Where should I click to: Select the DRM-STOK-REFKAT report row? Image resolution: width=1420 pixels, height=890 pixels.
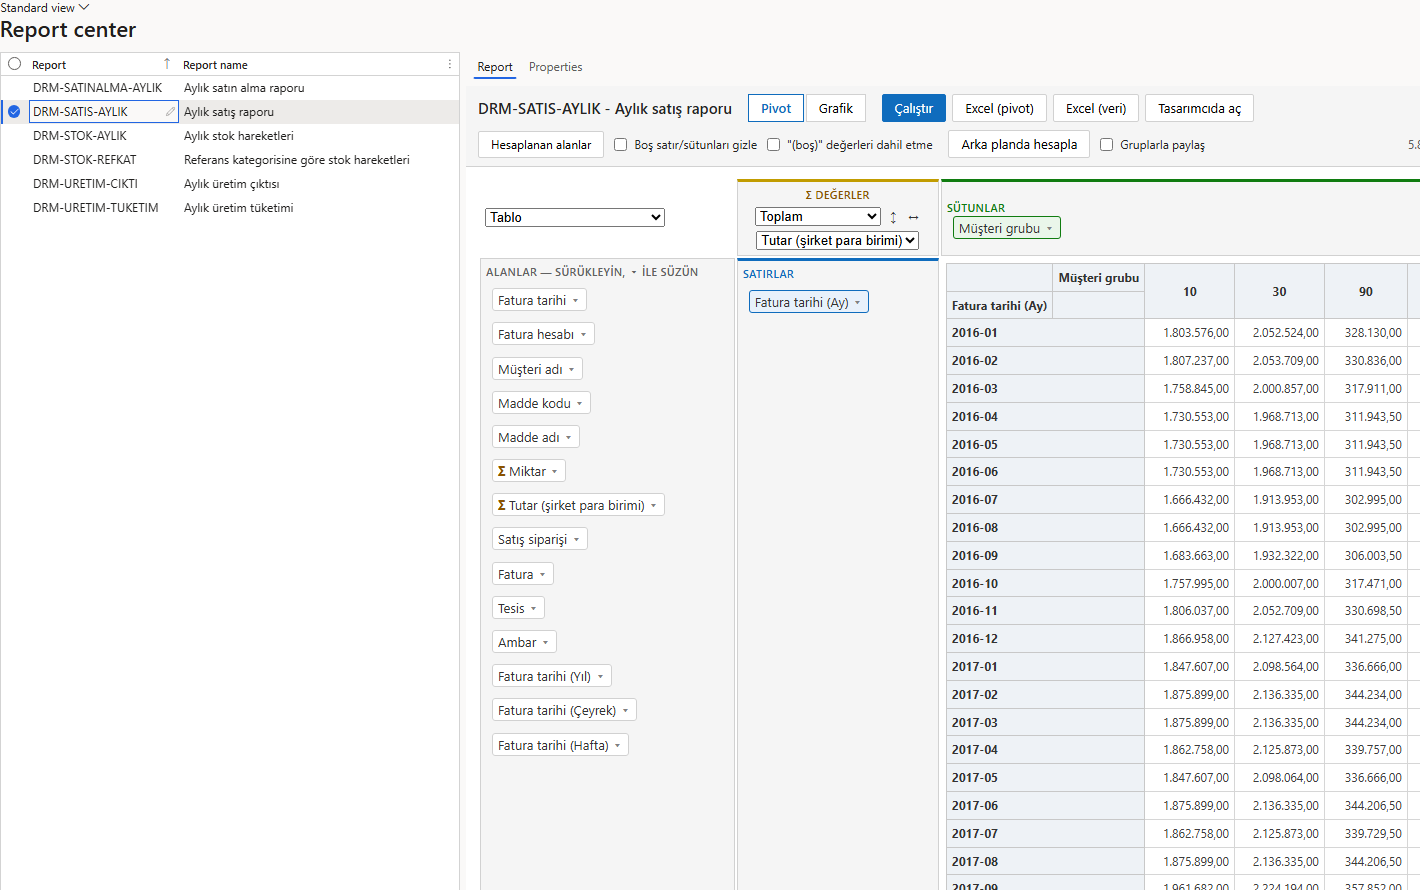pos(230,160)
